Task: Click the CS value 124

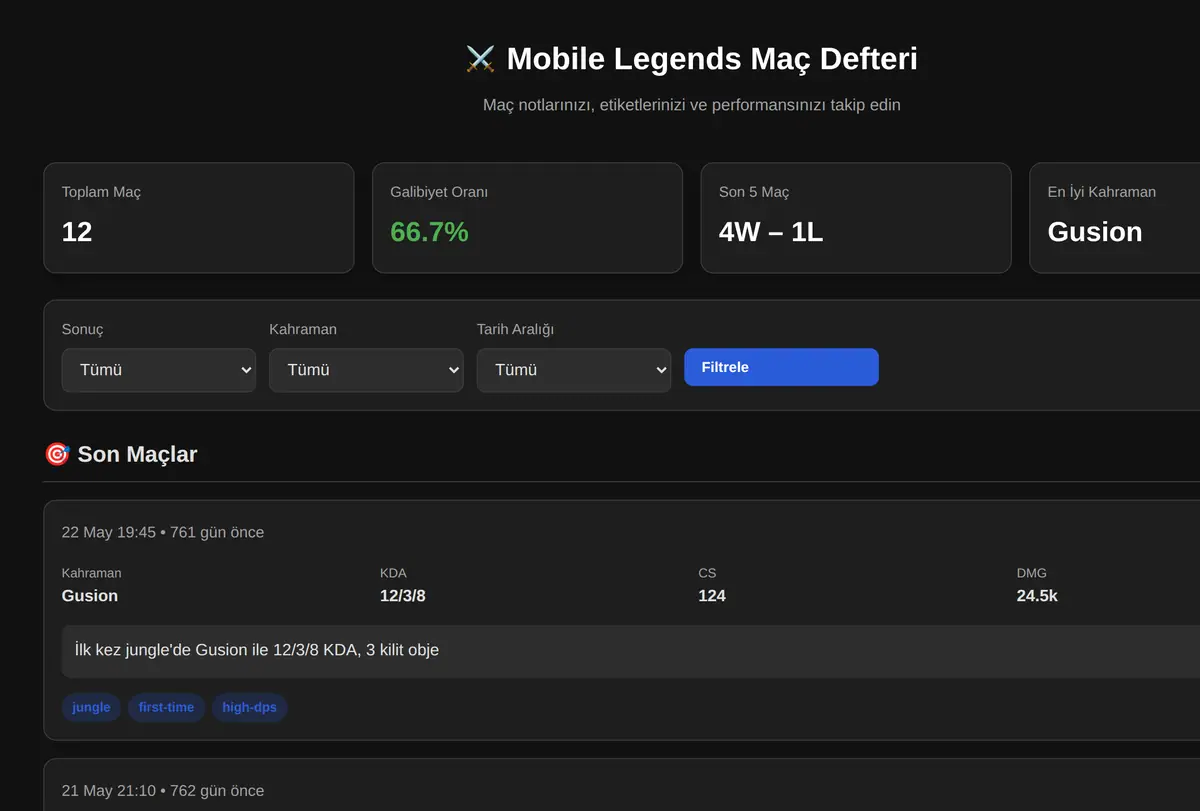Action: [712, 596]
